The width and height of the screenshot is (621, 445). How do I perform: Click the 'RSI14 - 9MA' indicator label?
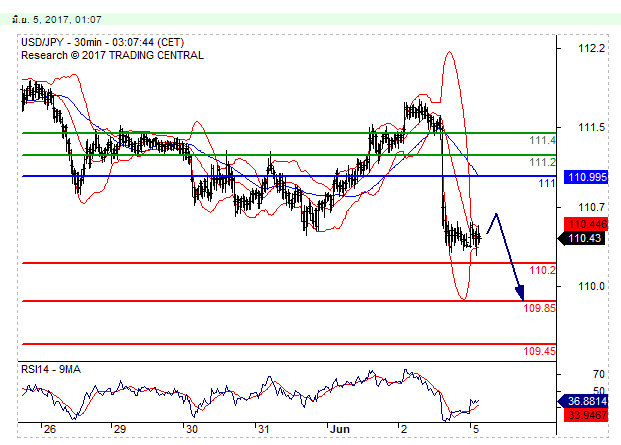51,369
